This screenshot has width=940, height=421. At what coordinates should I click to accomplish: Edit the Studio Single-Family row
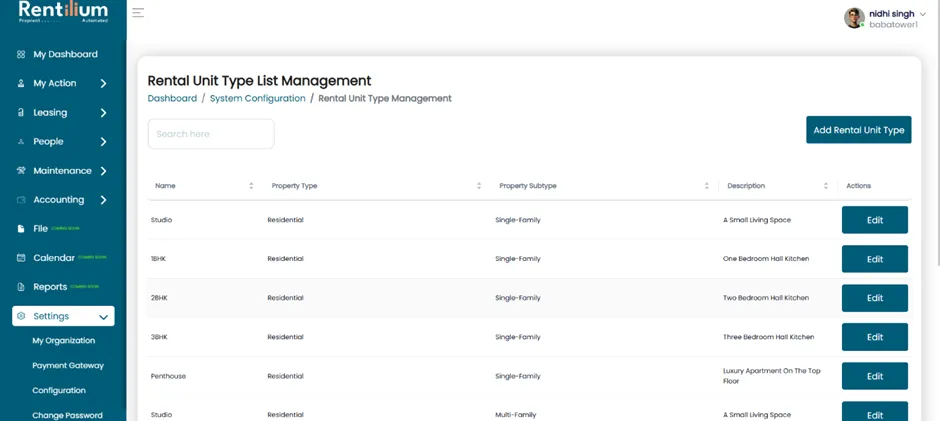(x=875, y=220)
